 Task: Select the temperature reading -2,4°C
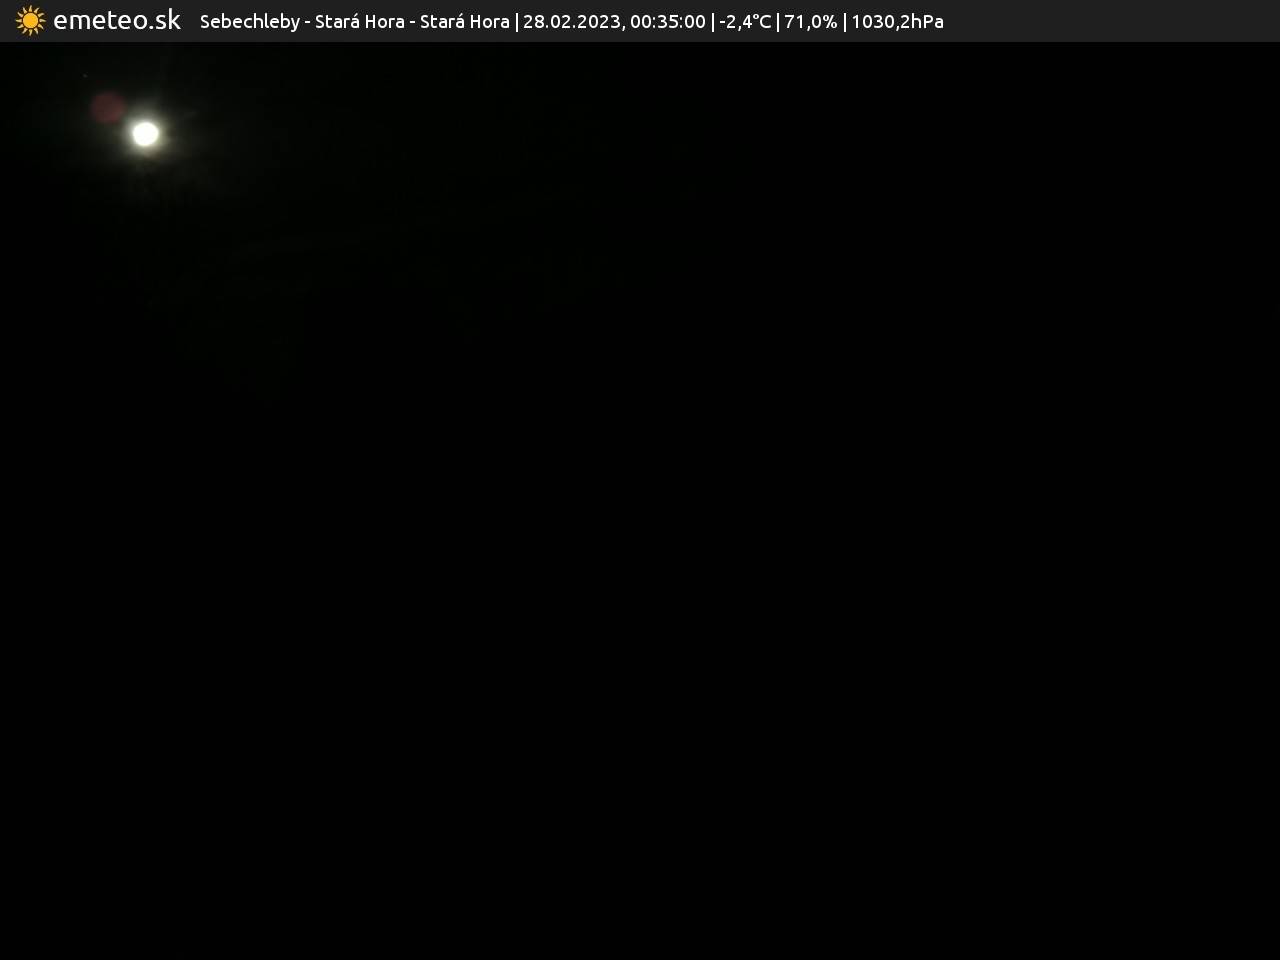(x=745, y=22)
